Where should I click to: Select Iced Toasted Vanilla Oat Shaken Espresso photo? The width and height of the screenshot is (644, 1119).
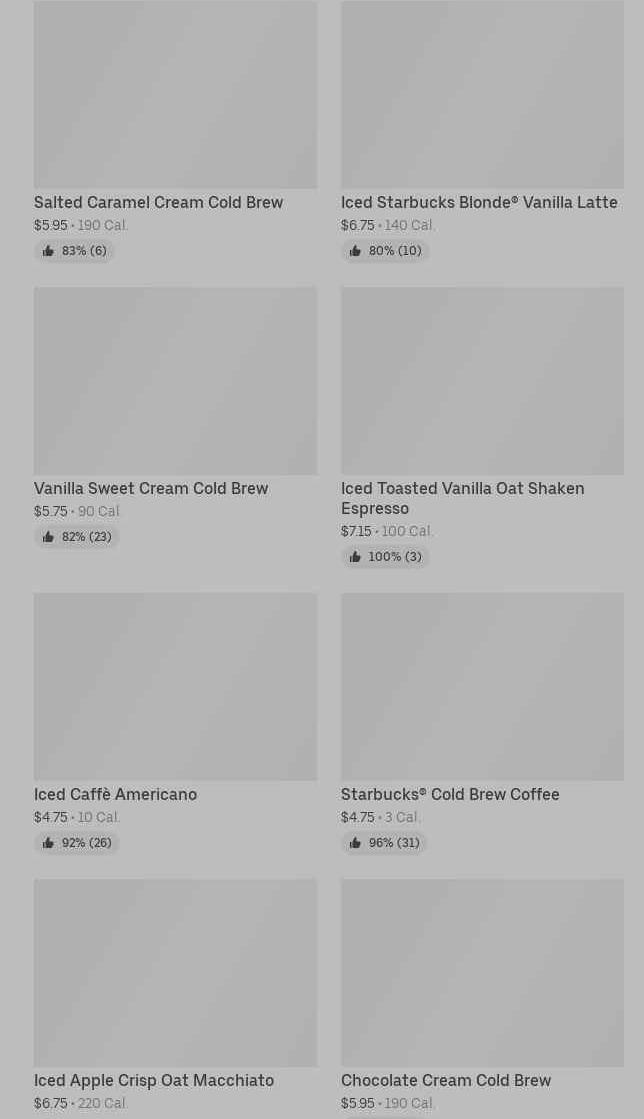click(482, 381)
